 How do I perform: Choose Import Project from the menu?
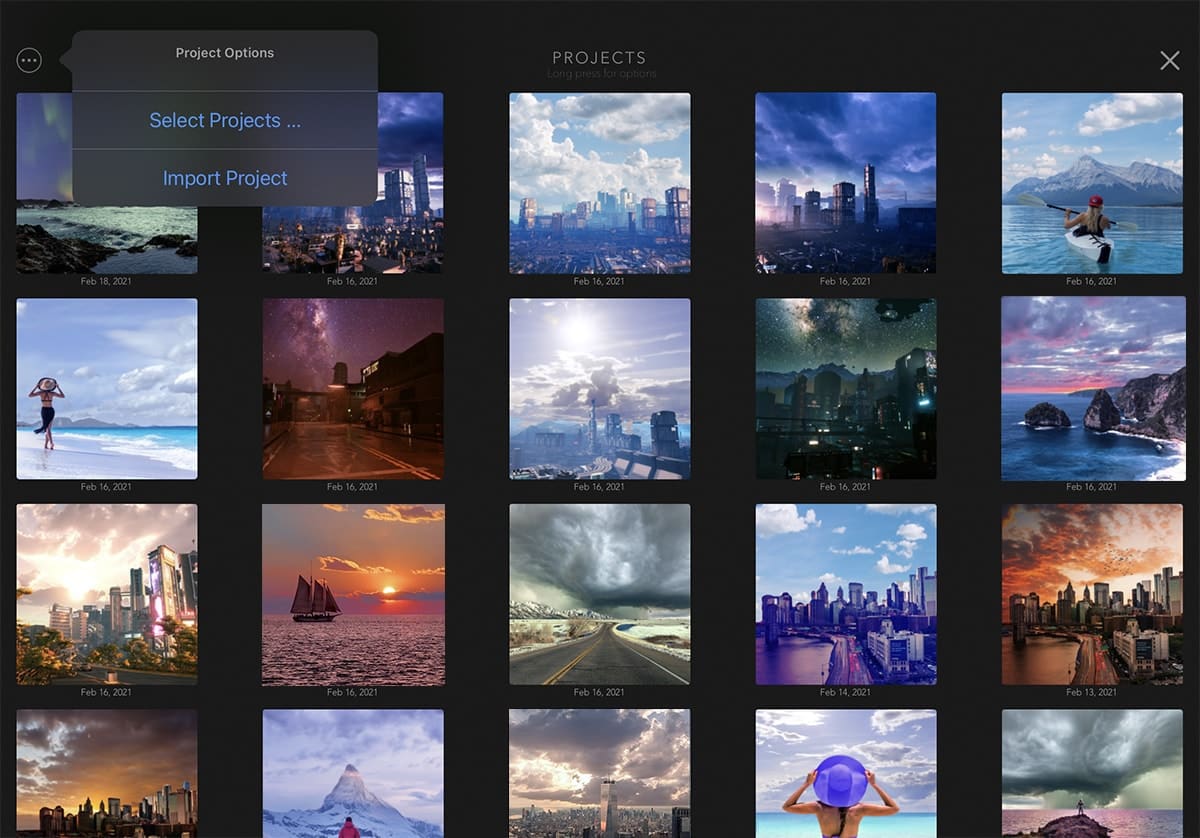225,178
